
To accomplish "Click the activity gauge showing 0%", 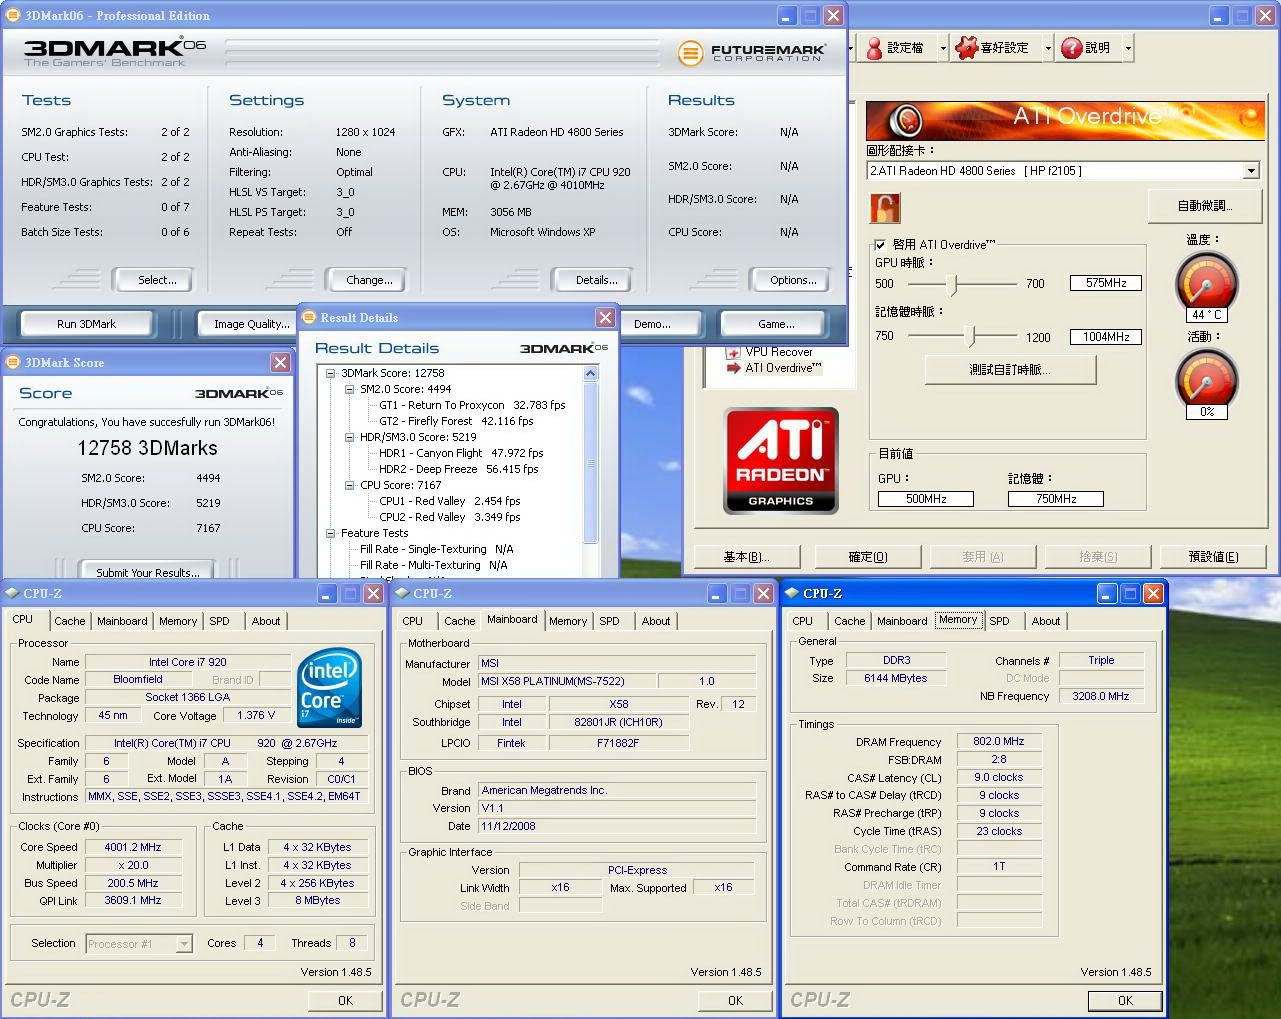I will pyautogui.click(x=1206, y=380).
